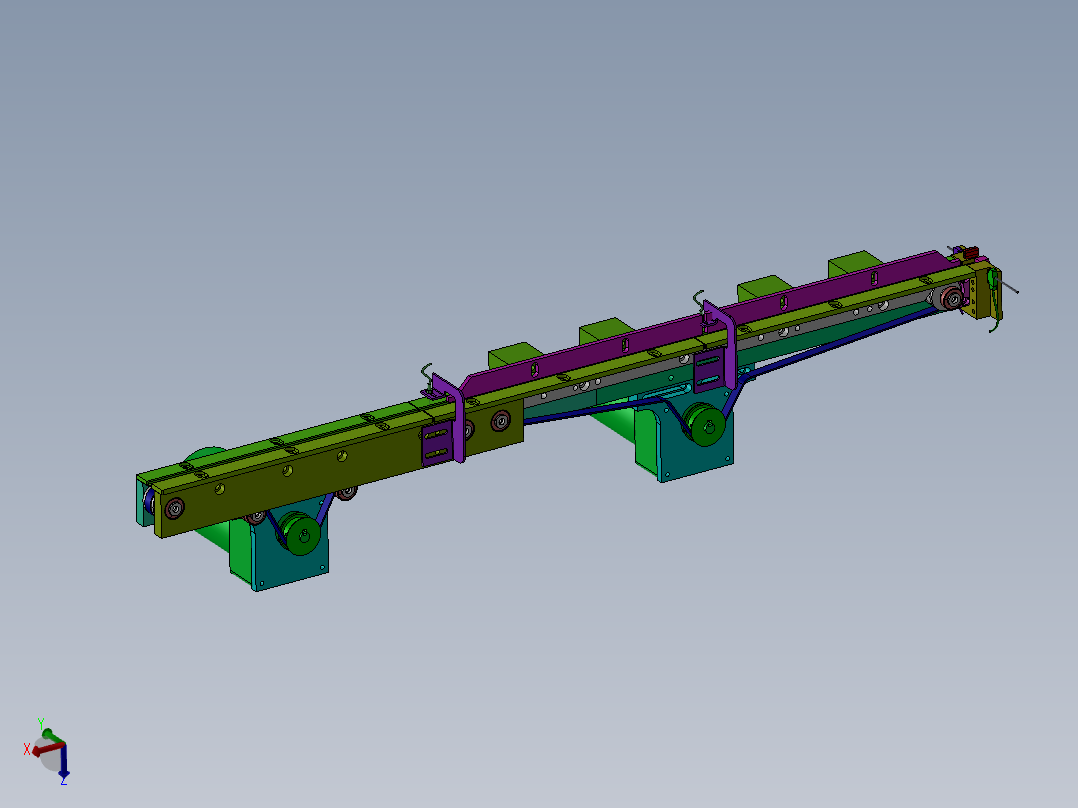
Task: Pick the olive side plate of the left conveyor section
Action: tap(337, 470)
